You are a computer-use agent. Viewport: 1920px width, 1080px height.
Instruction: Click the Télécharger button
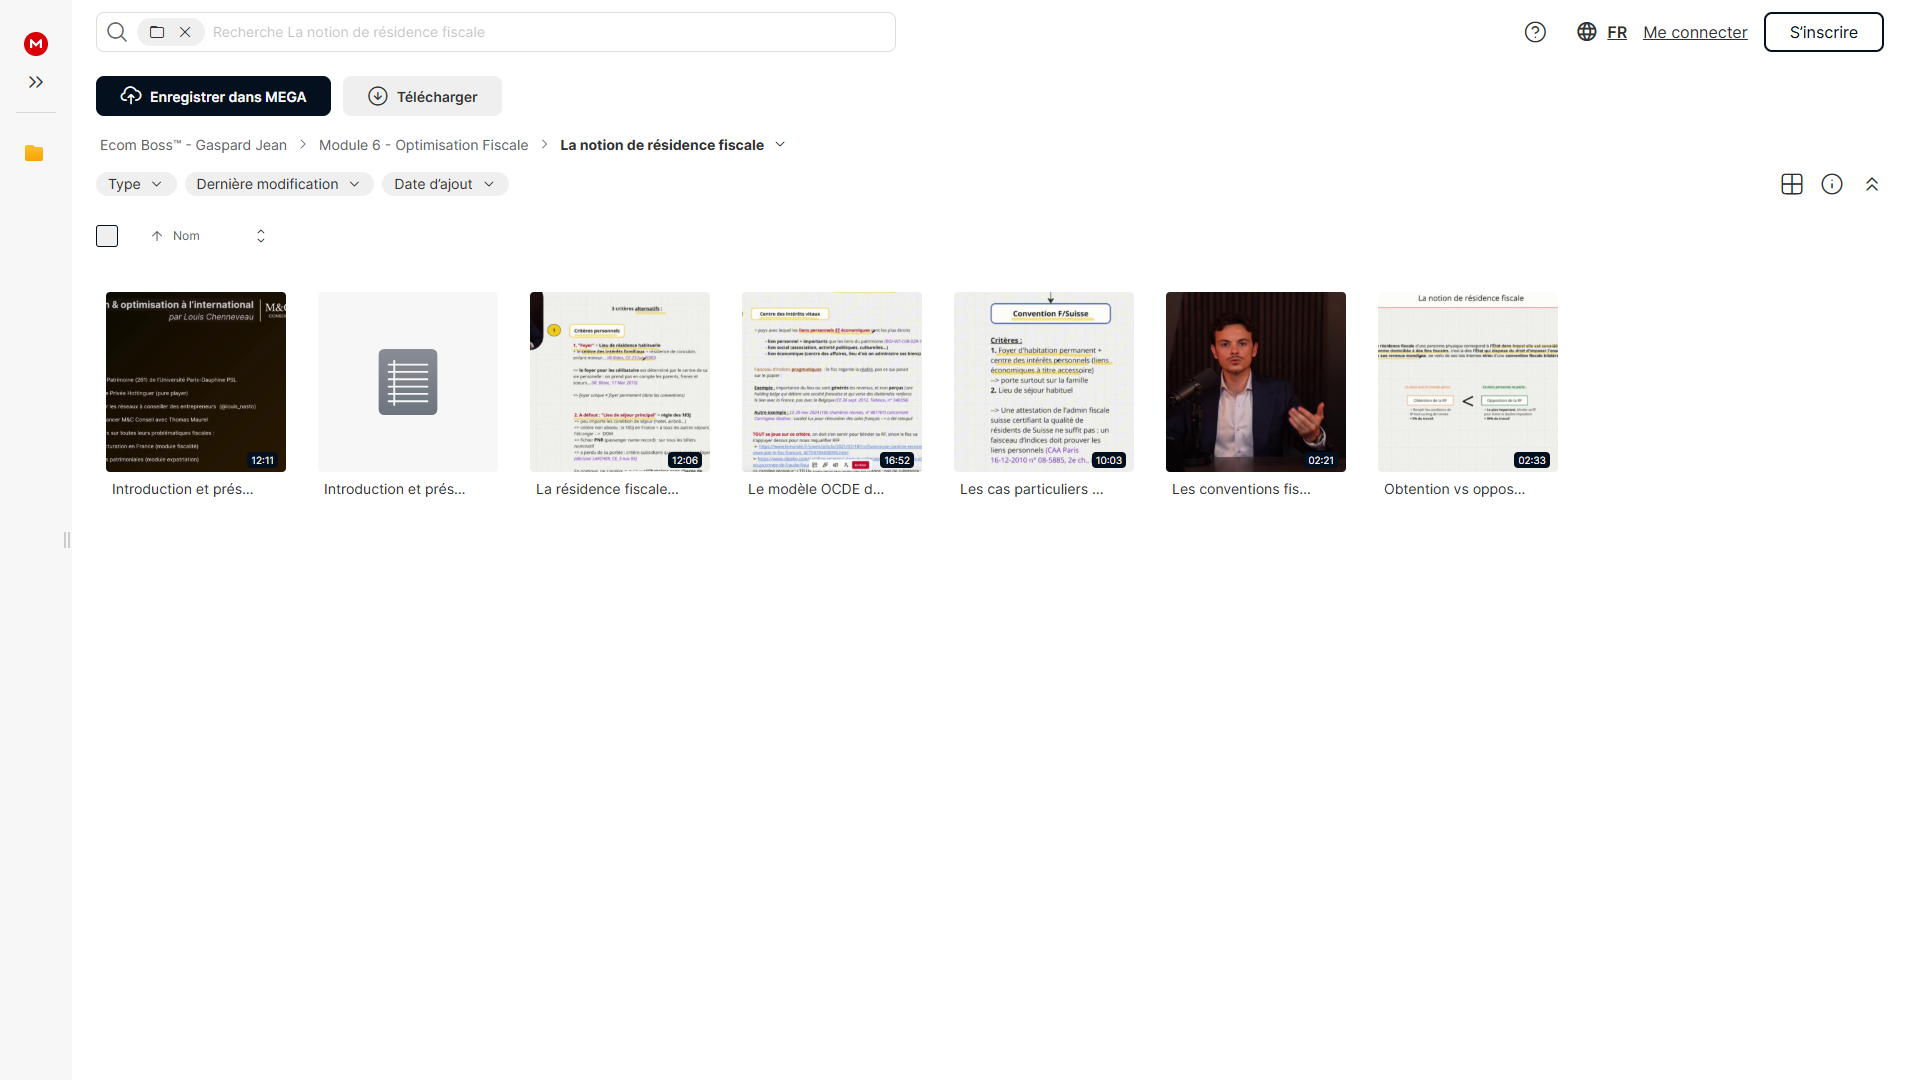pyautogui.click(x=422, y=96)
